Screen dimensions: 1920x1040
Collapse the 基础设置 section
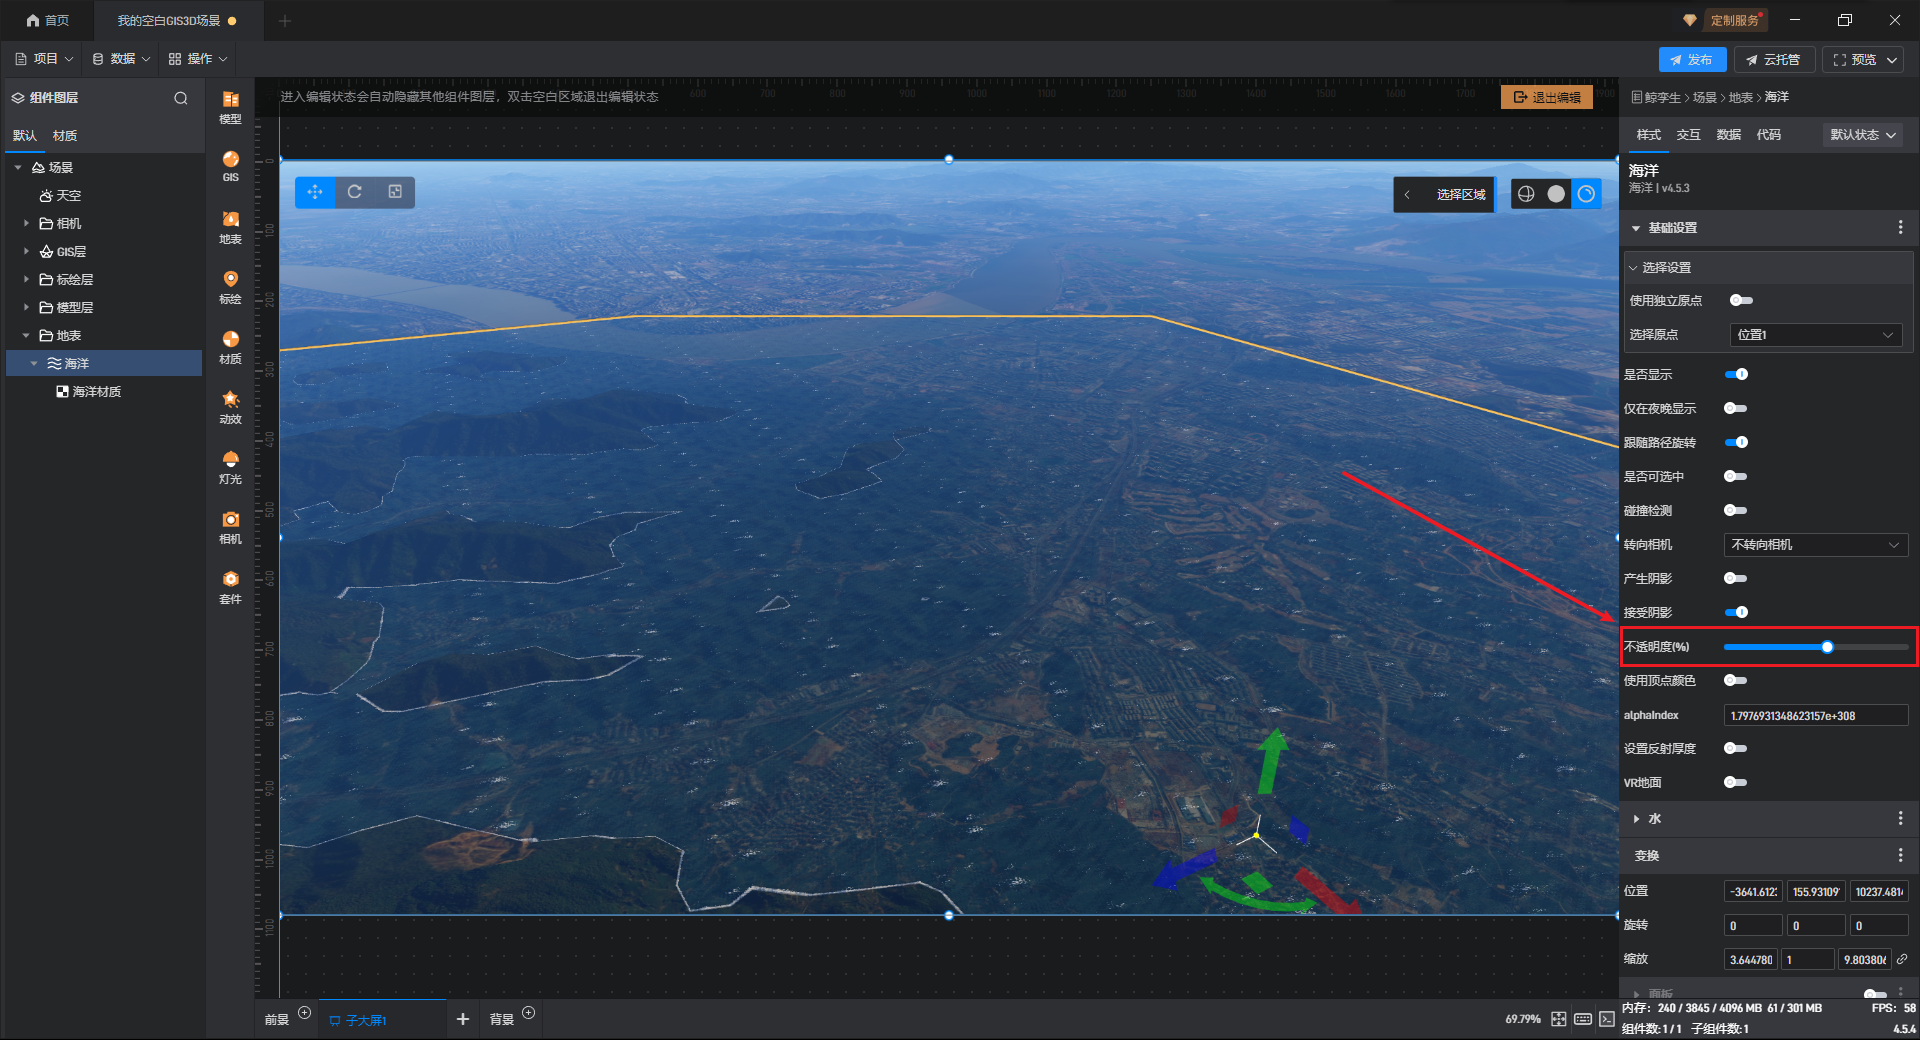[1636, 228]
